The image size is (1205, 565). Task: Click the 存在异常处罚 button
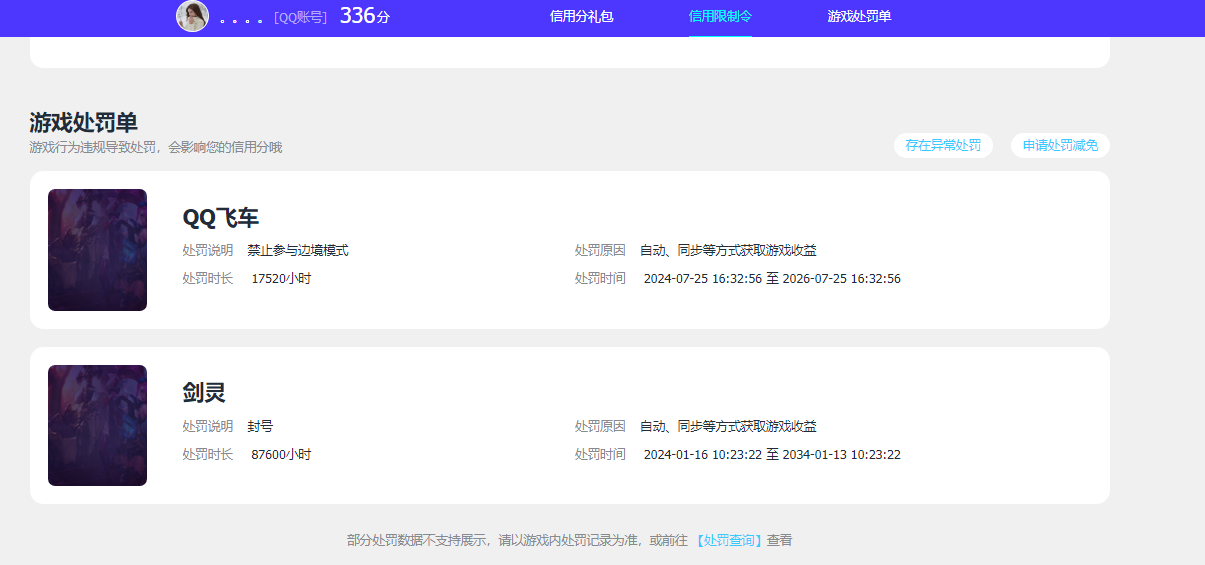coord(943,146)
